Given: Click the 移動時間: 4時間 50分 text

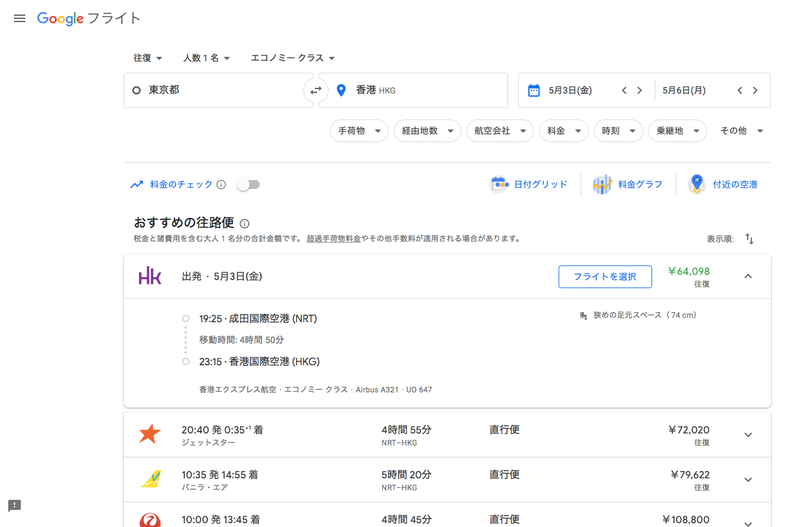Looking at the screenshot, I should point(241,340).
